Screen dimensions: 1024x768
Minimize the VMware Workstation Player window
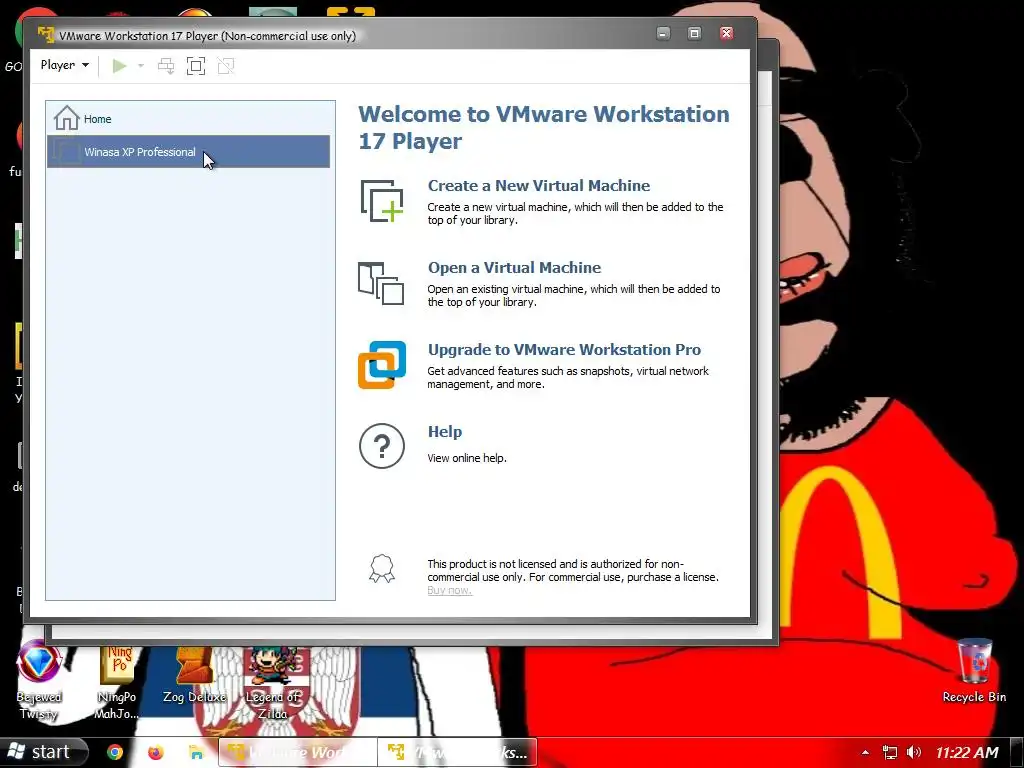[x=663, y=33]
